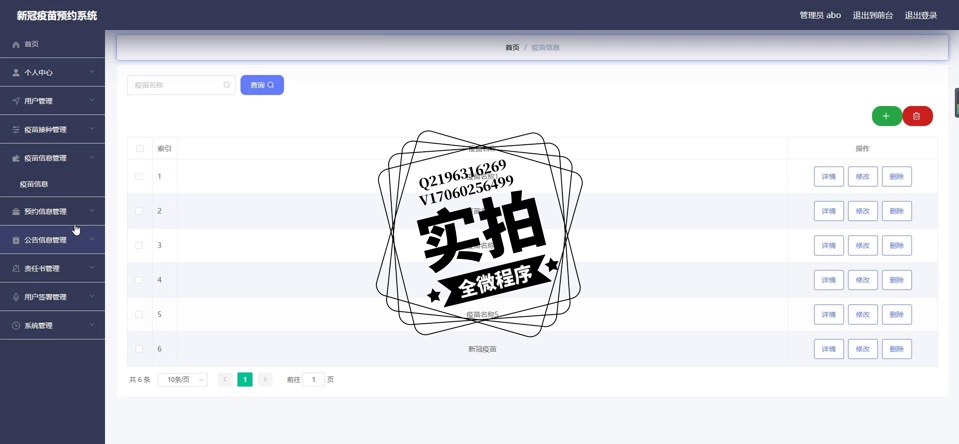Check the checkbox for row 1
The height and width of the screenshot is (444, 959).
pos(139,176)
